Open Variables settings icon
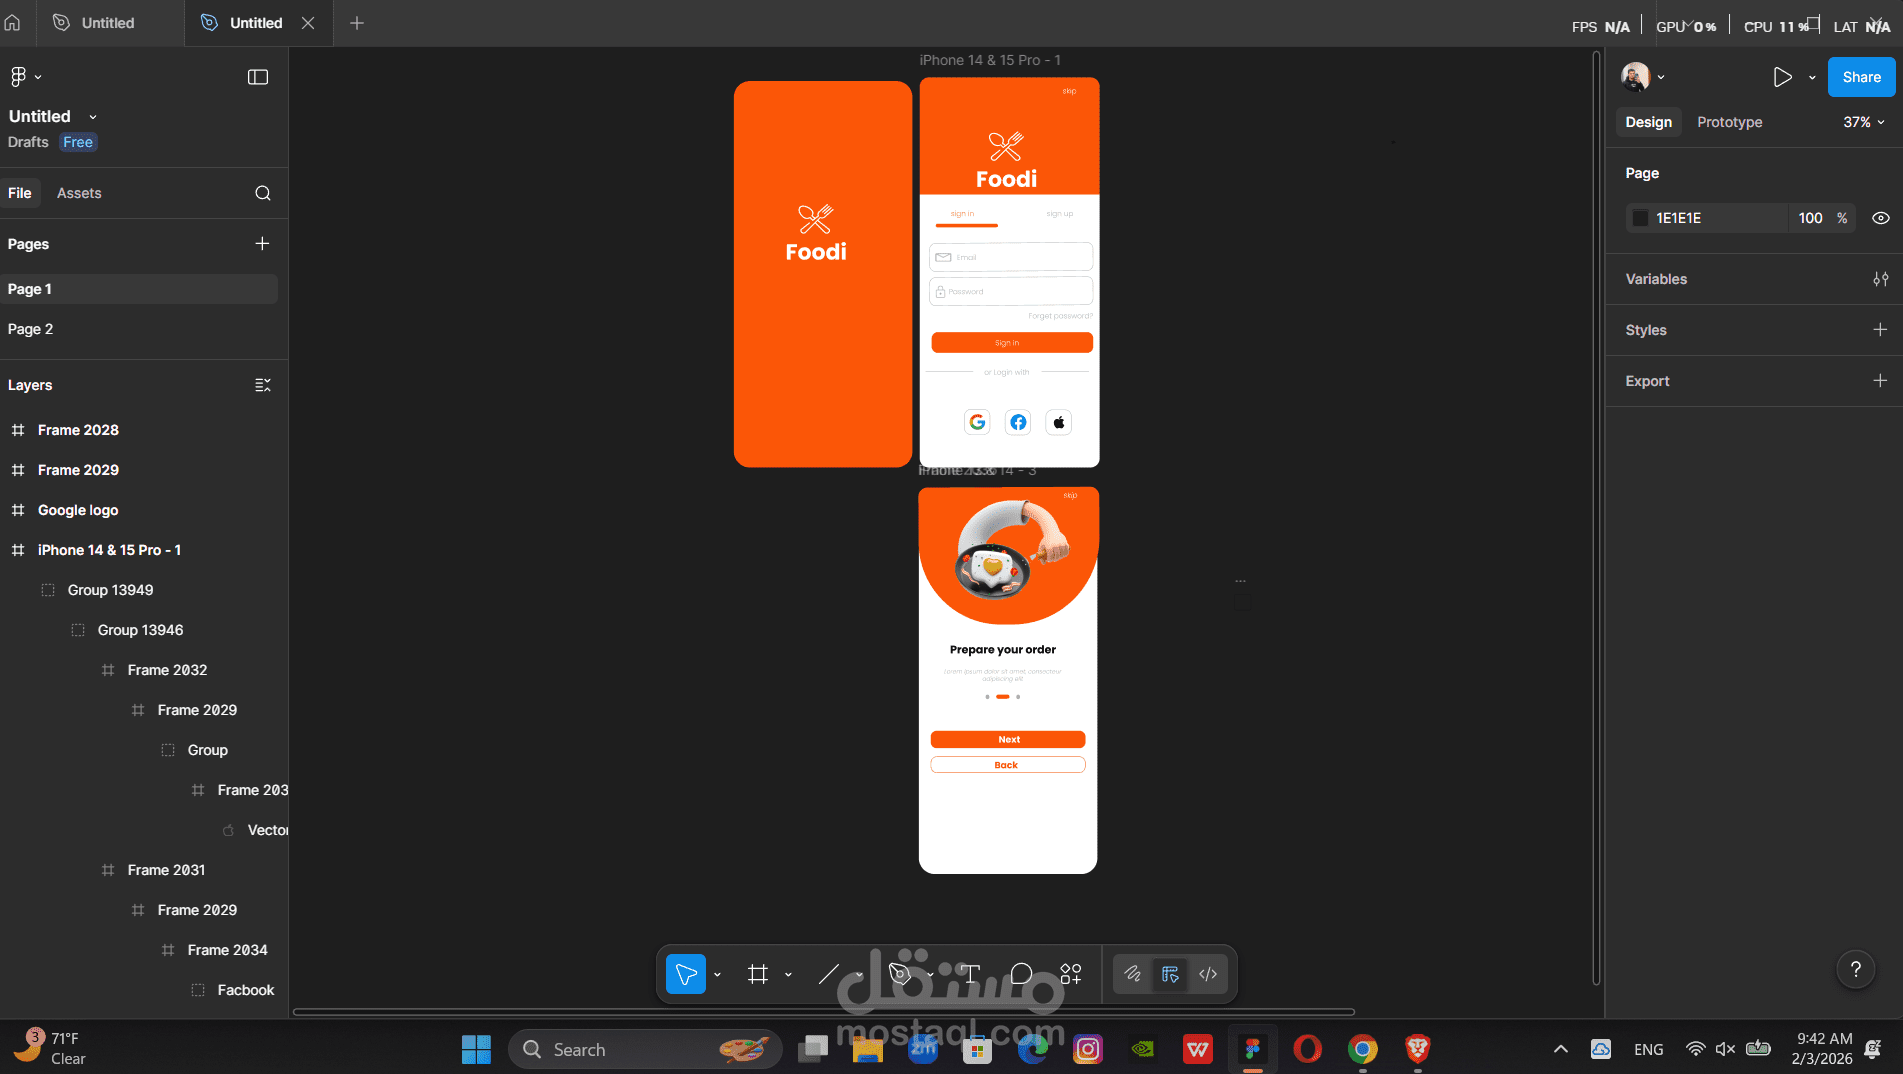The height and width of the screenshot is (1074, 1903). click(1880, 279)
